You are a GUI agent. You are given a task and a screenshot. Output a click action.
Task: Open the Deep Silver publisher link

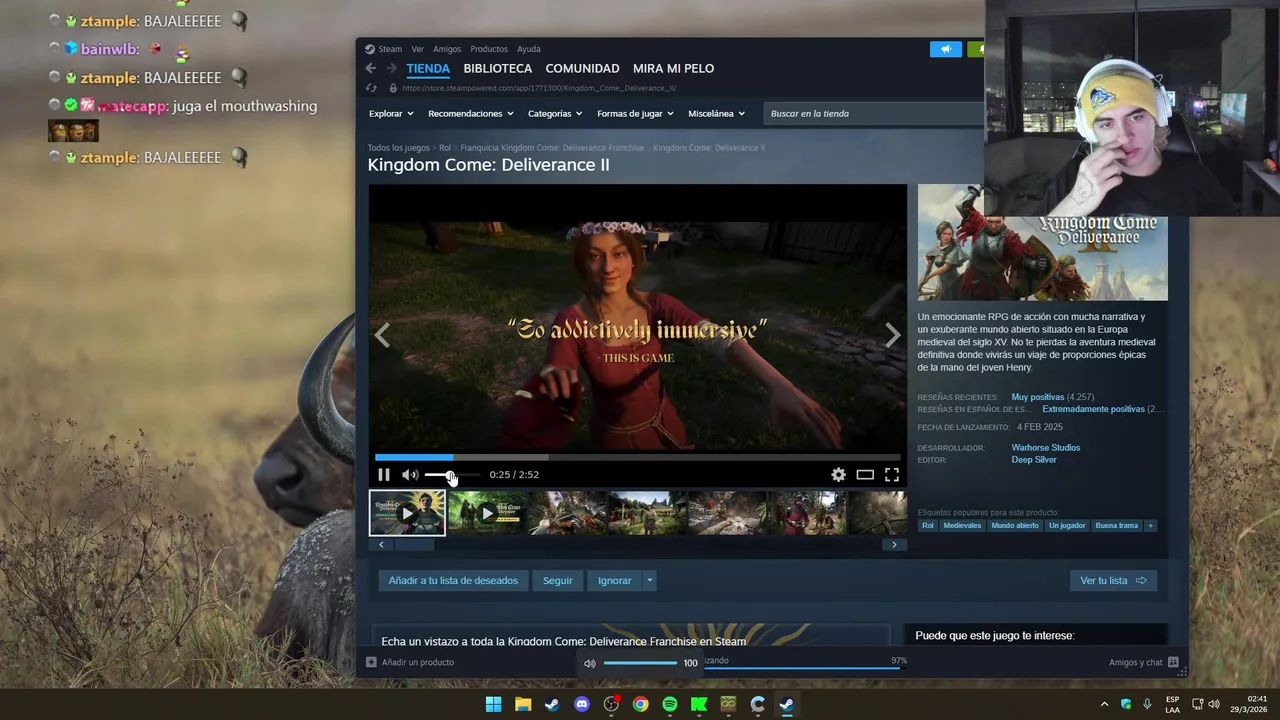point(1033,460)
